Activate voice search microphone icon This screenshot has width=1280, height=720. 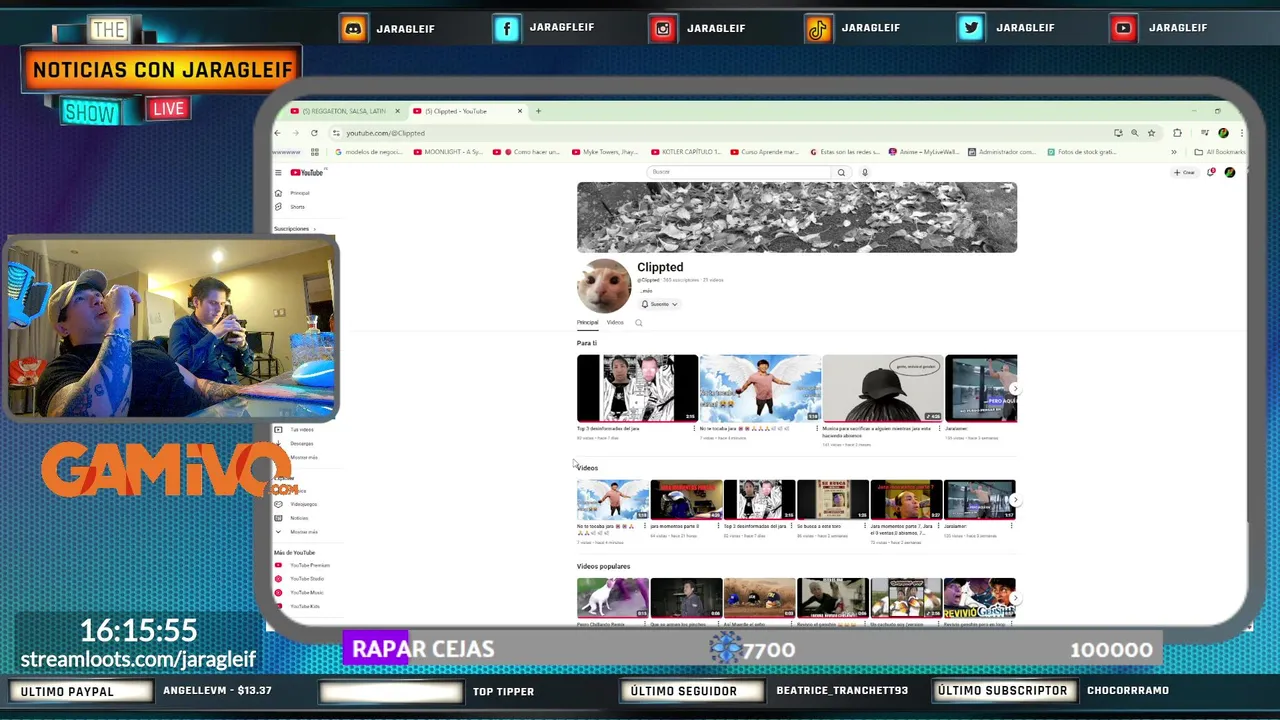[865, 172]
